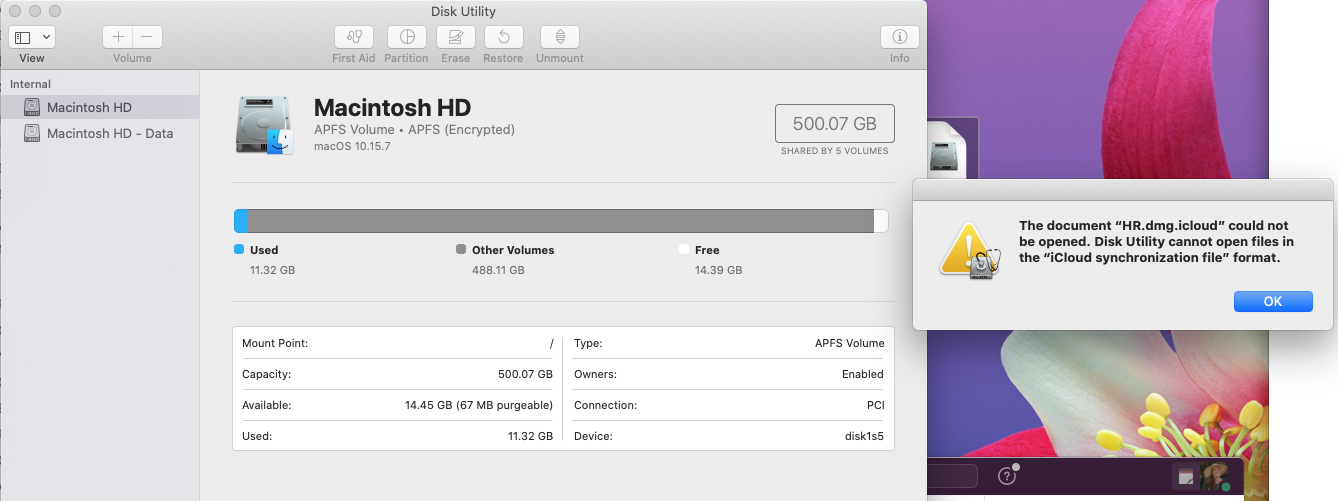1338x501 pixels.
Task: Select Macintosh HD in sidebar
Action: 89,107
